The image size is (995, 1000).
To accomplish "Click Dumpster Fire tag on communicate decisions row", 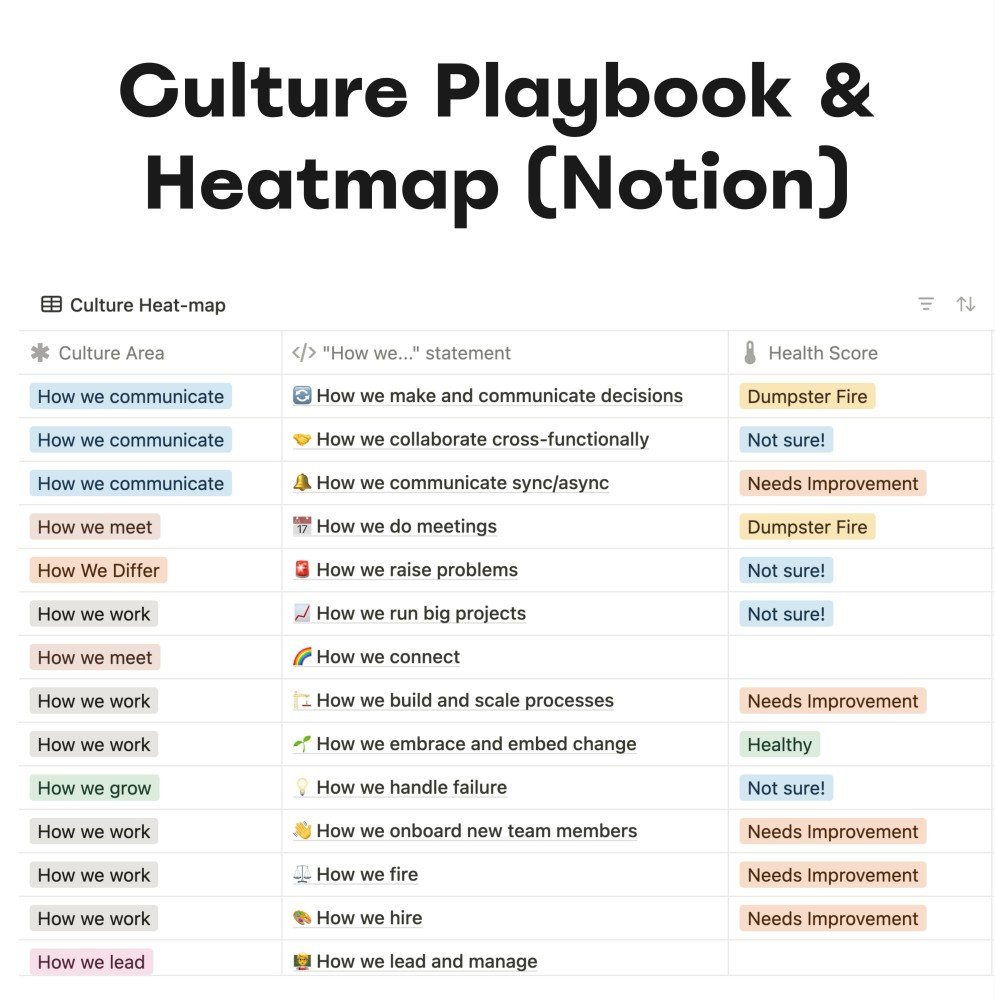I will 807,396.
